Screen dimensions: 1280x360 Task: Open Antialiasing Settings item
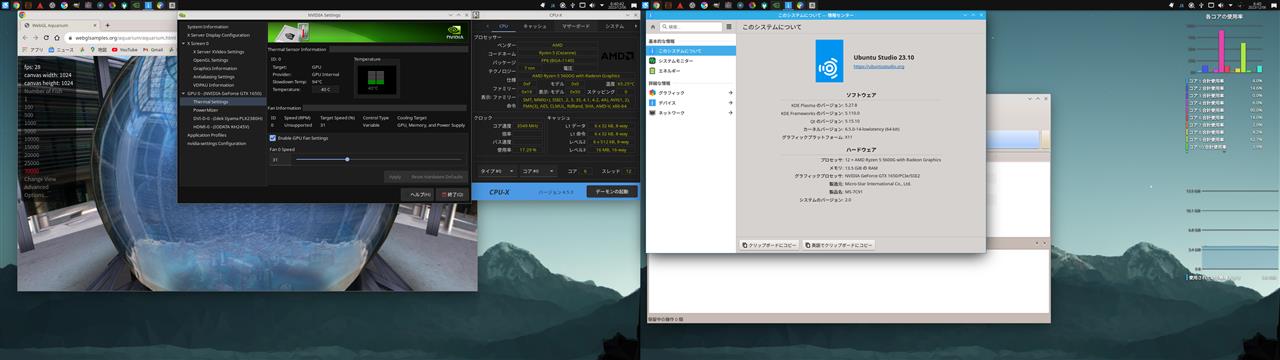click(214, 76)
